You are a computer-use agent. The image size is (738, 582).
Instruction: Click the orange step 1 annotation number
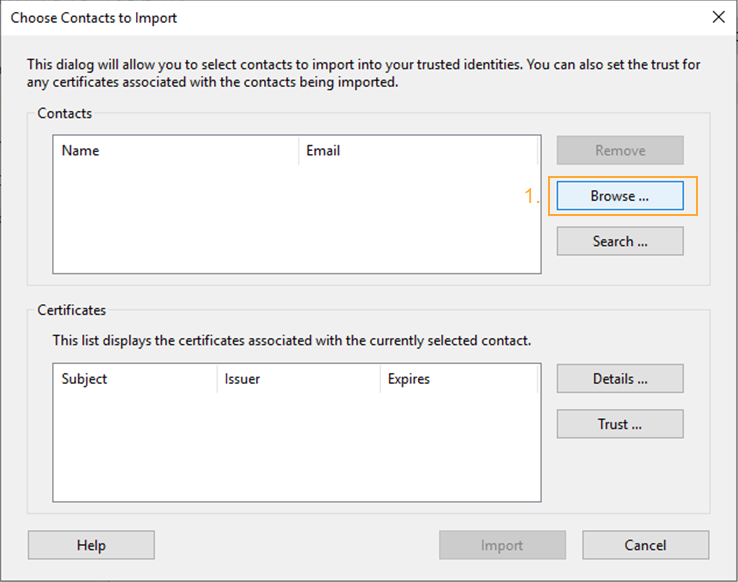(x=532, y=196)
